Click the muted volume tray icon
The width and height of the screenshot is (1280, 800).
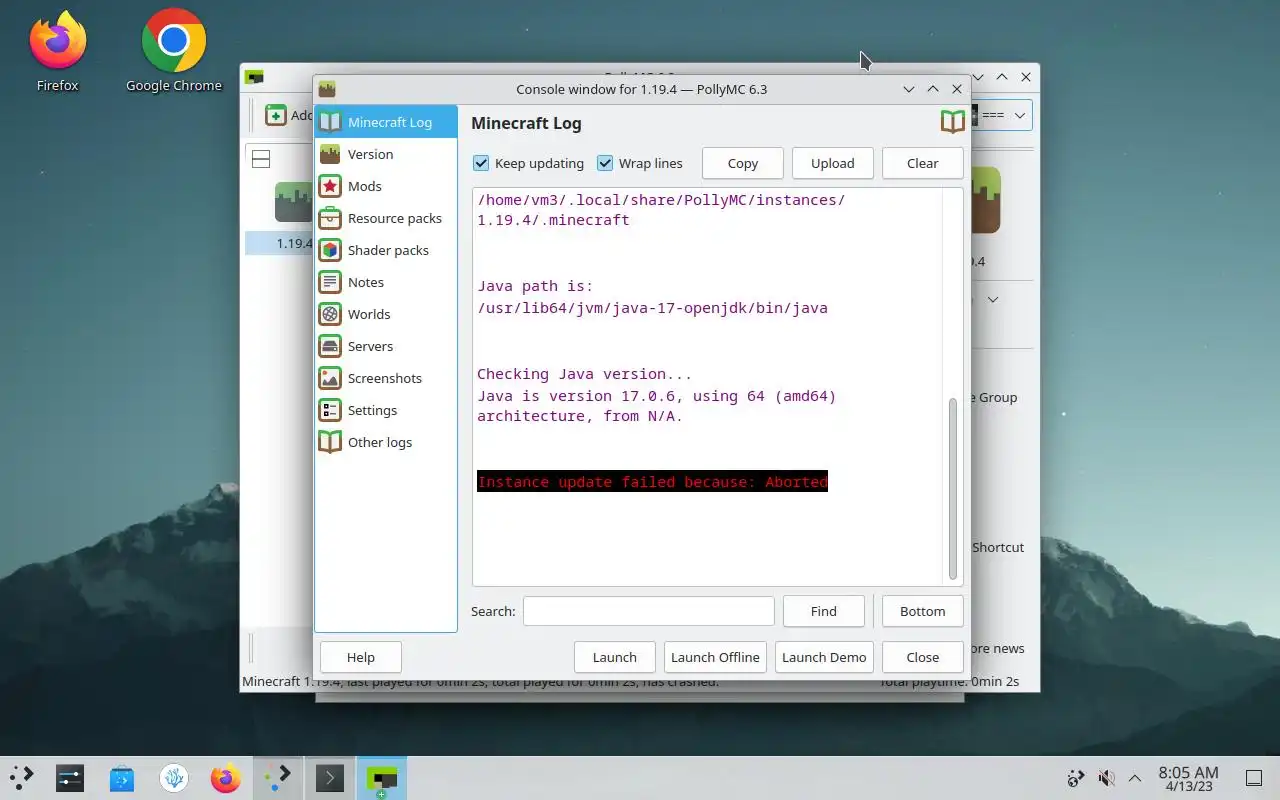1106,778
